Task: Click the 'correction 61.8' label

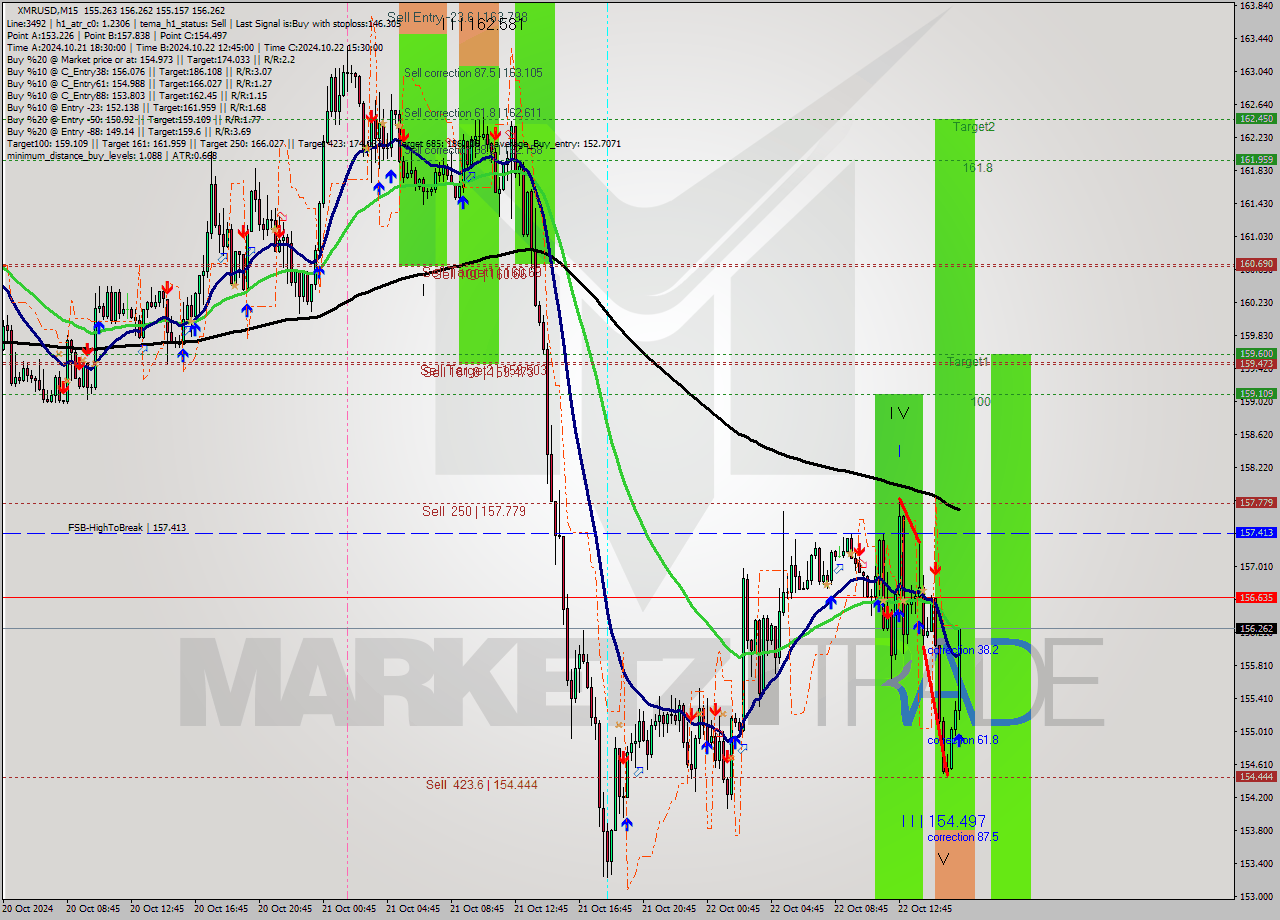Action: [963, 740]
